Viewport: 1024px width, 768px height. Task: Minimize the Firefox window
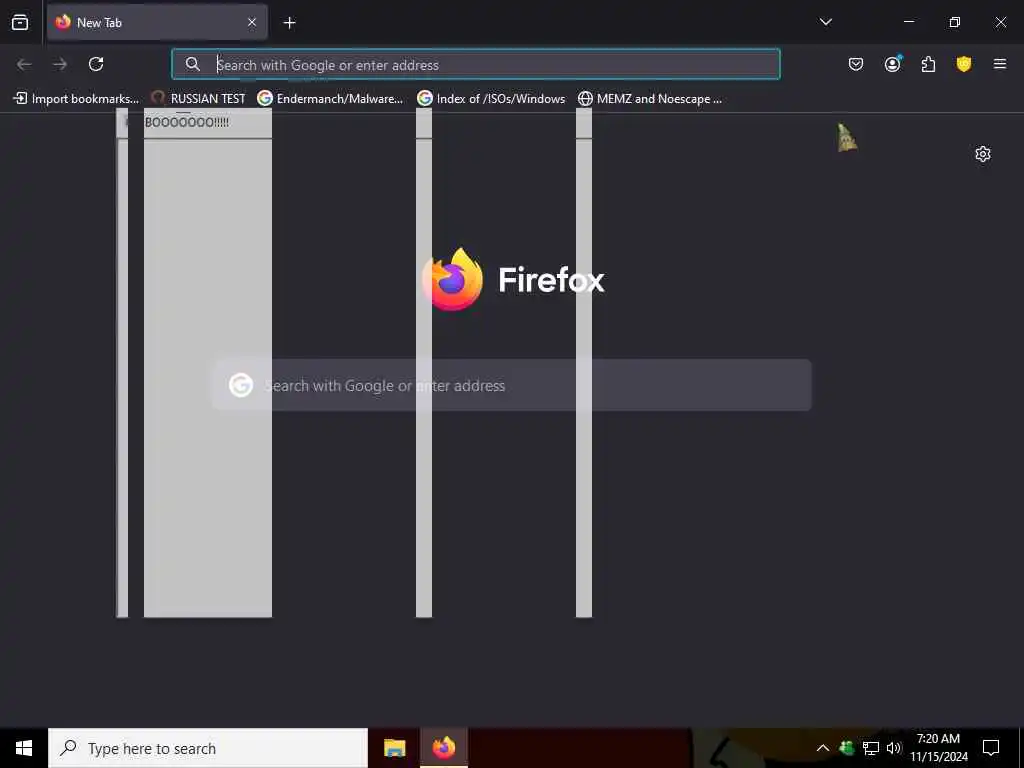[x=908, y=22]
